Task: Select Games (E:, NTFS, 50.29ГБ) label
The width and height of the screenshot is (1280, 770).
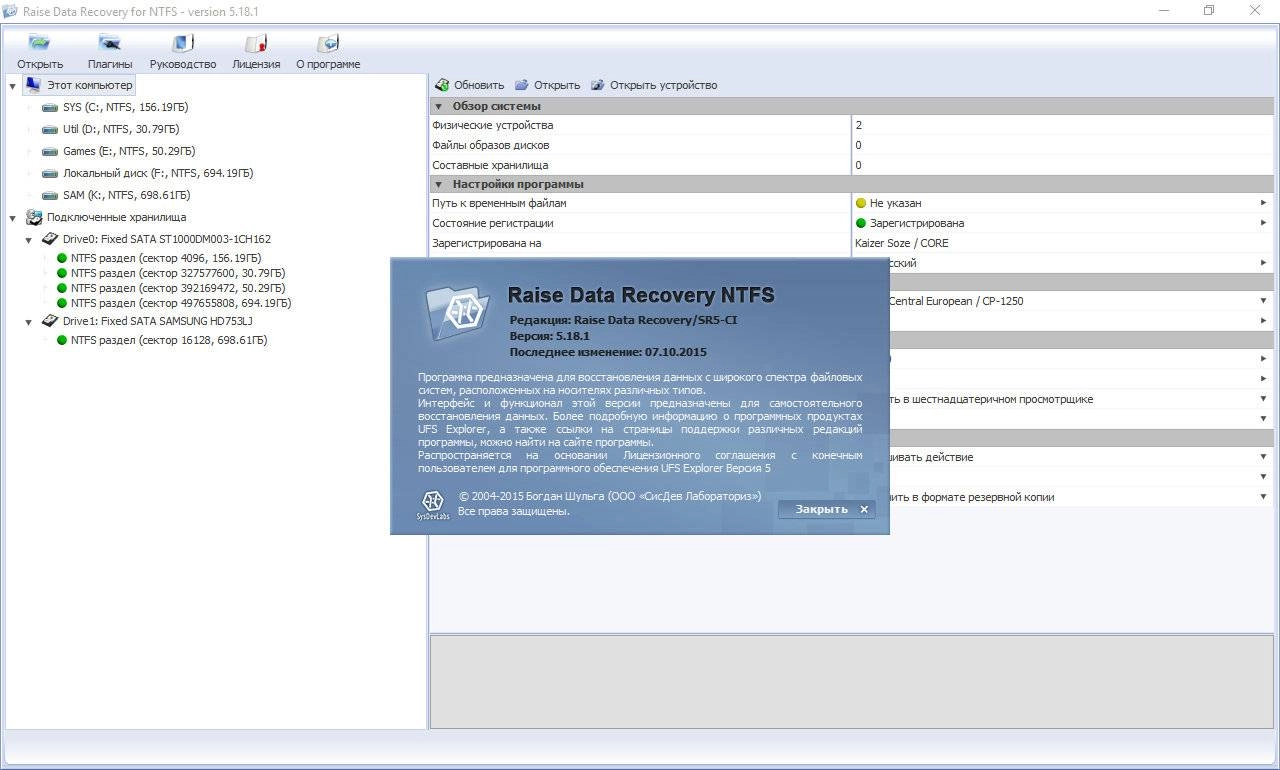Action: [x=129, y=151]
